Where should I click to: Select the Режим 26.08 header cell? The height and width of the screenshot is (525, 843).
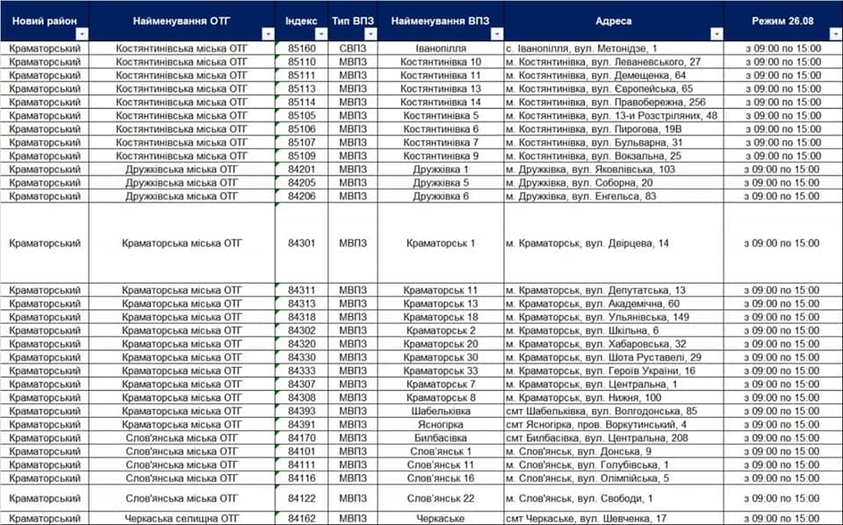pos(784,20)
